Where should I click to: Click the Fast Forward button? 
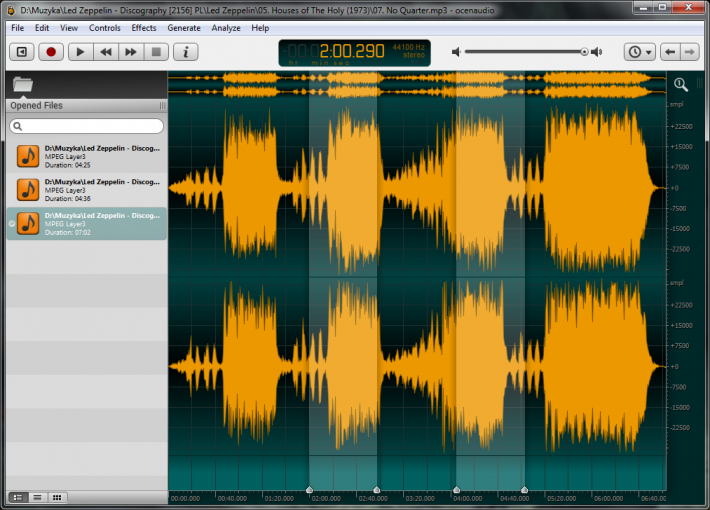131,52
